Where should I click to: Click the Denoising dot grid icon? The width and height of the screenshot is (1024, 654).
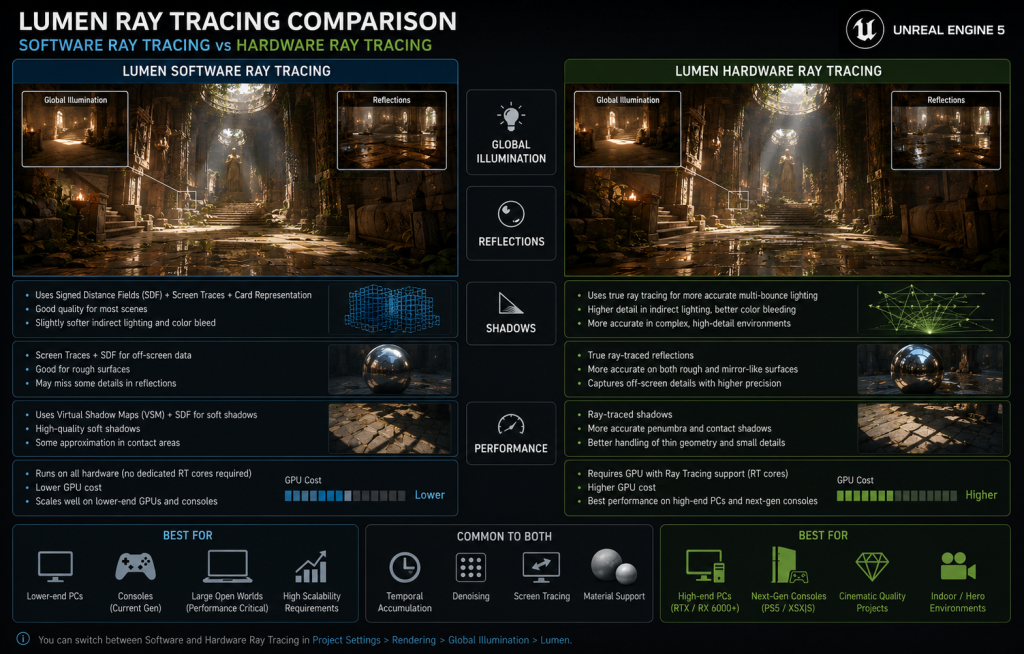(x=471, y=567)
